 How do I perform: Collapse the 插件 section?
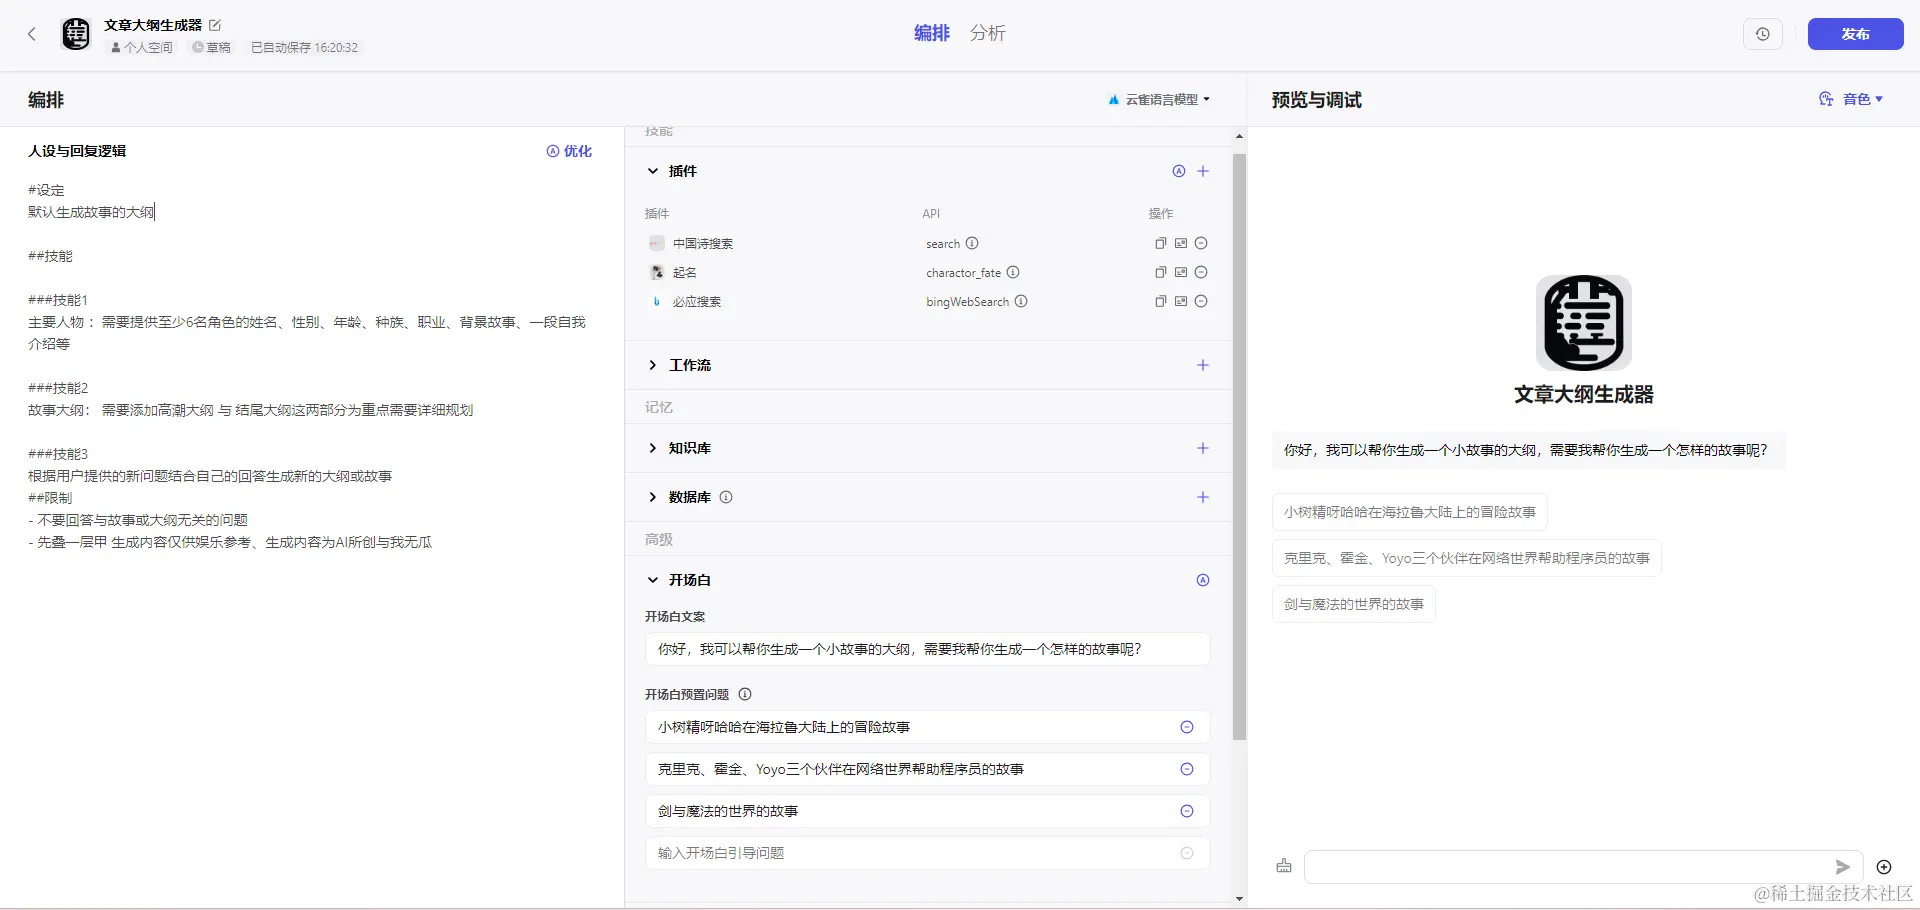click(x=653, y=171)
